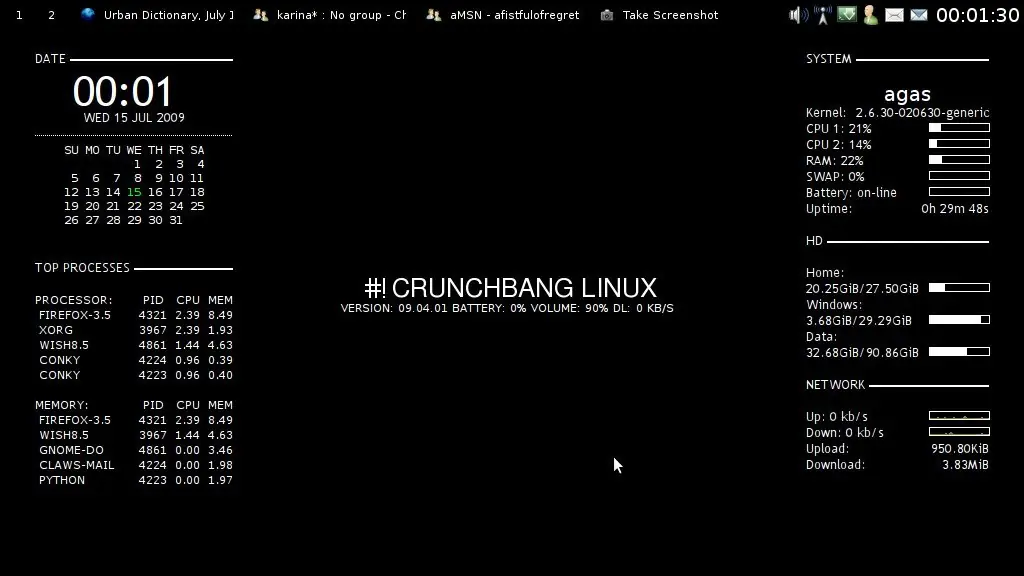Click the PROCESSOR: column header label
The height and width of the screenshot is (576, 1024).
[x=74, y=300]
